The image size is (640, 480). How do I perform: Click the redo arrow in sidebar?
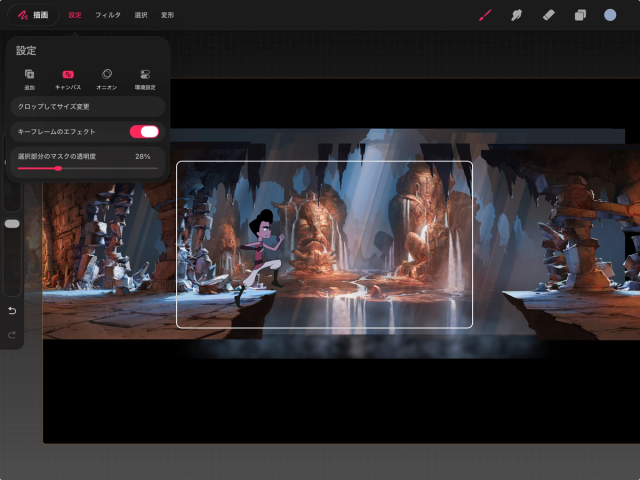click(x=12, y=333)
